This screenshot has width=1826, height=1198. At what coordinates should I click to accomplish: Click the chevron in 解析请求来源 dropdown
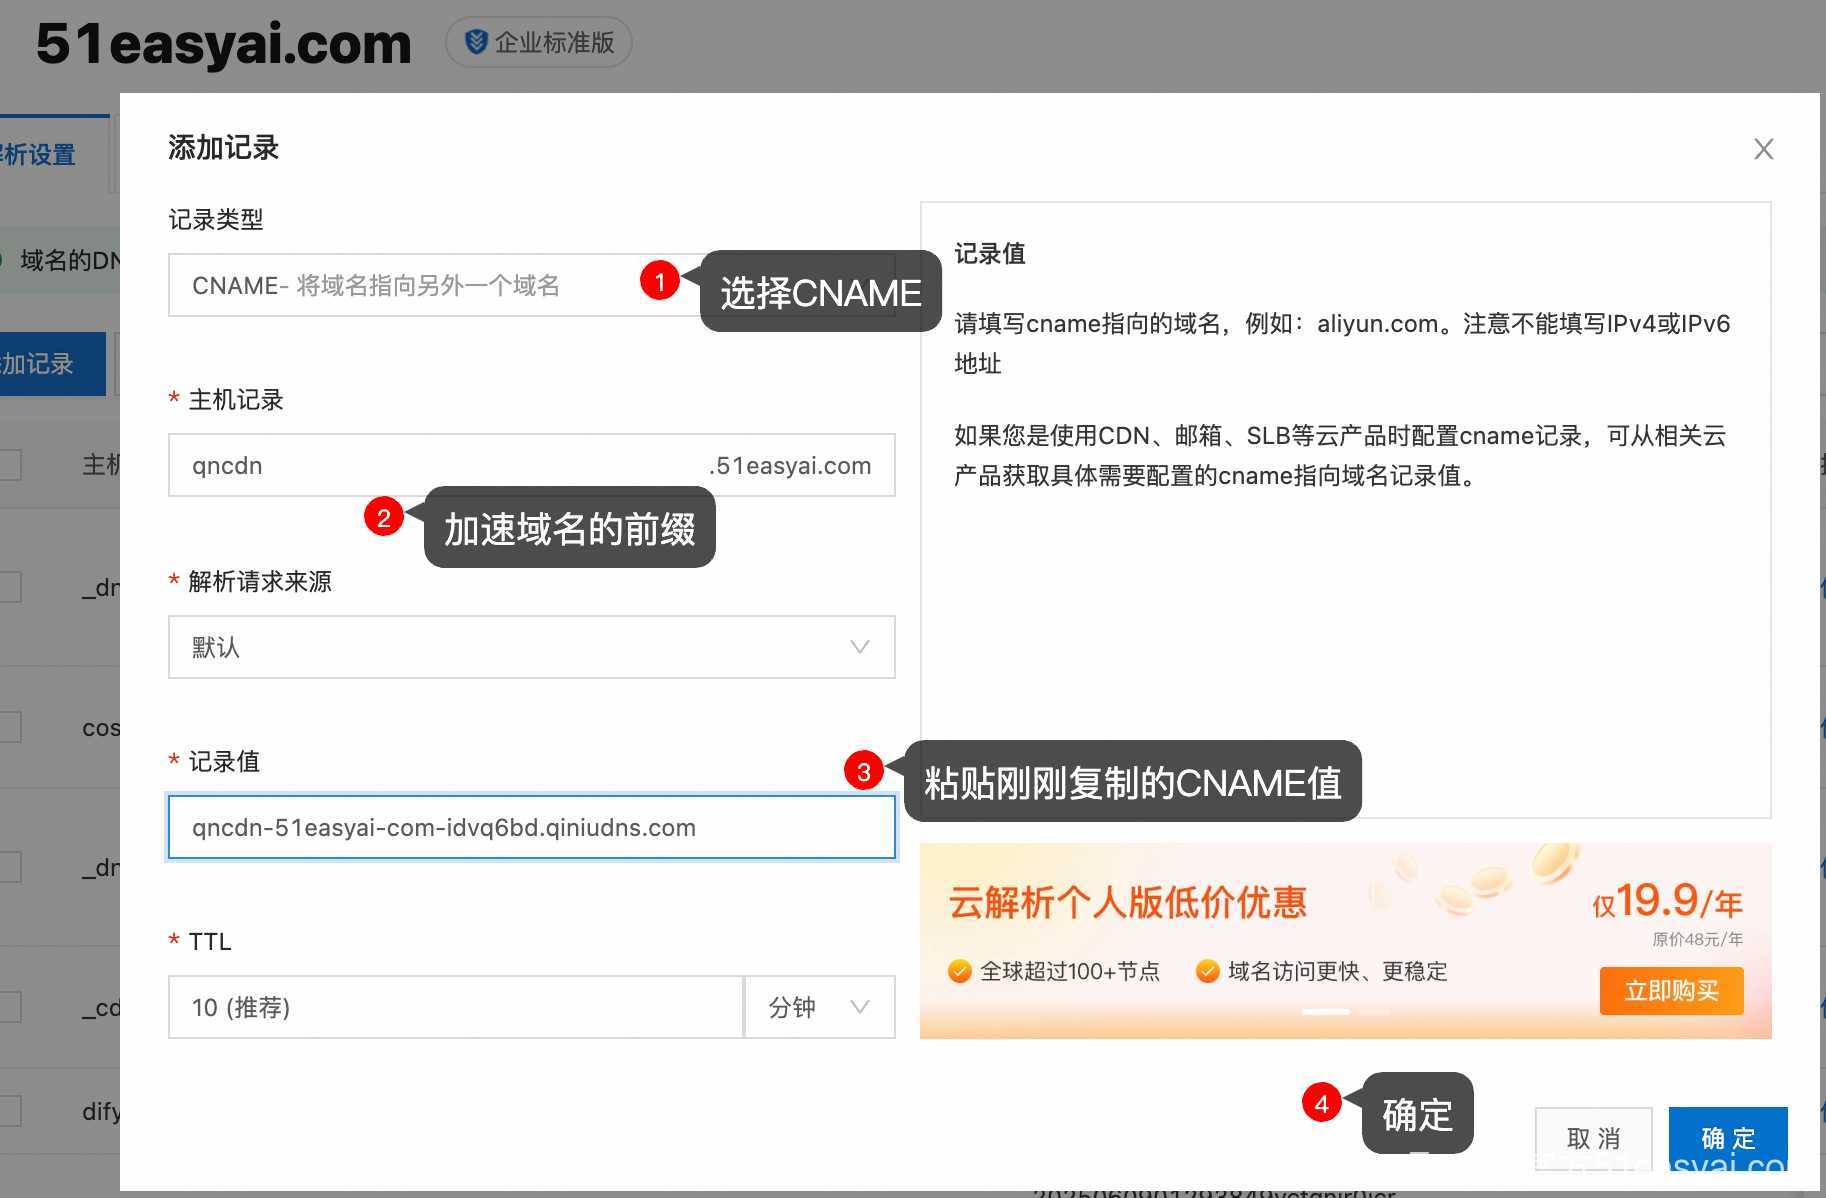(859, 647)
